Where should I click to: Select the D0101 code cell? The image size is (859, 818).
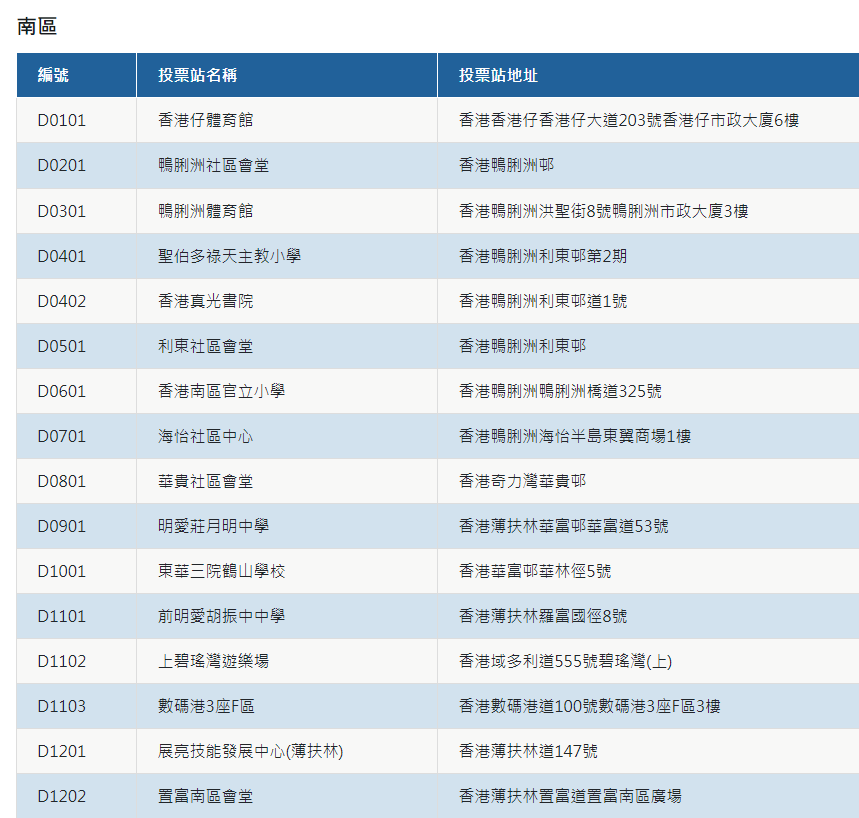click(x=62, y=121)
